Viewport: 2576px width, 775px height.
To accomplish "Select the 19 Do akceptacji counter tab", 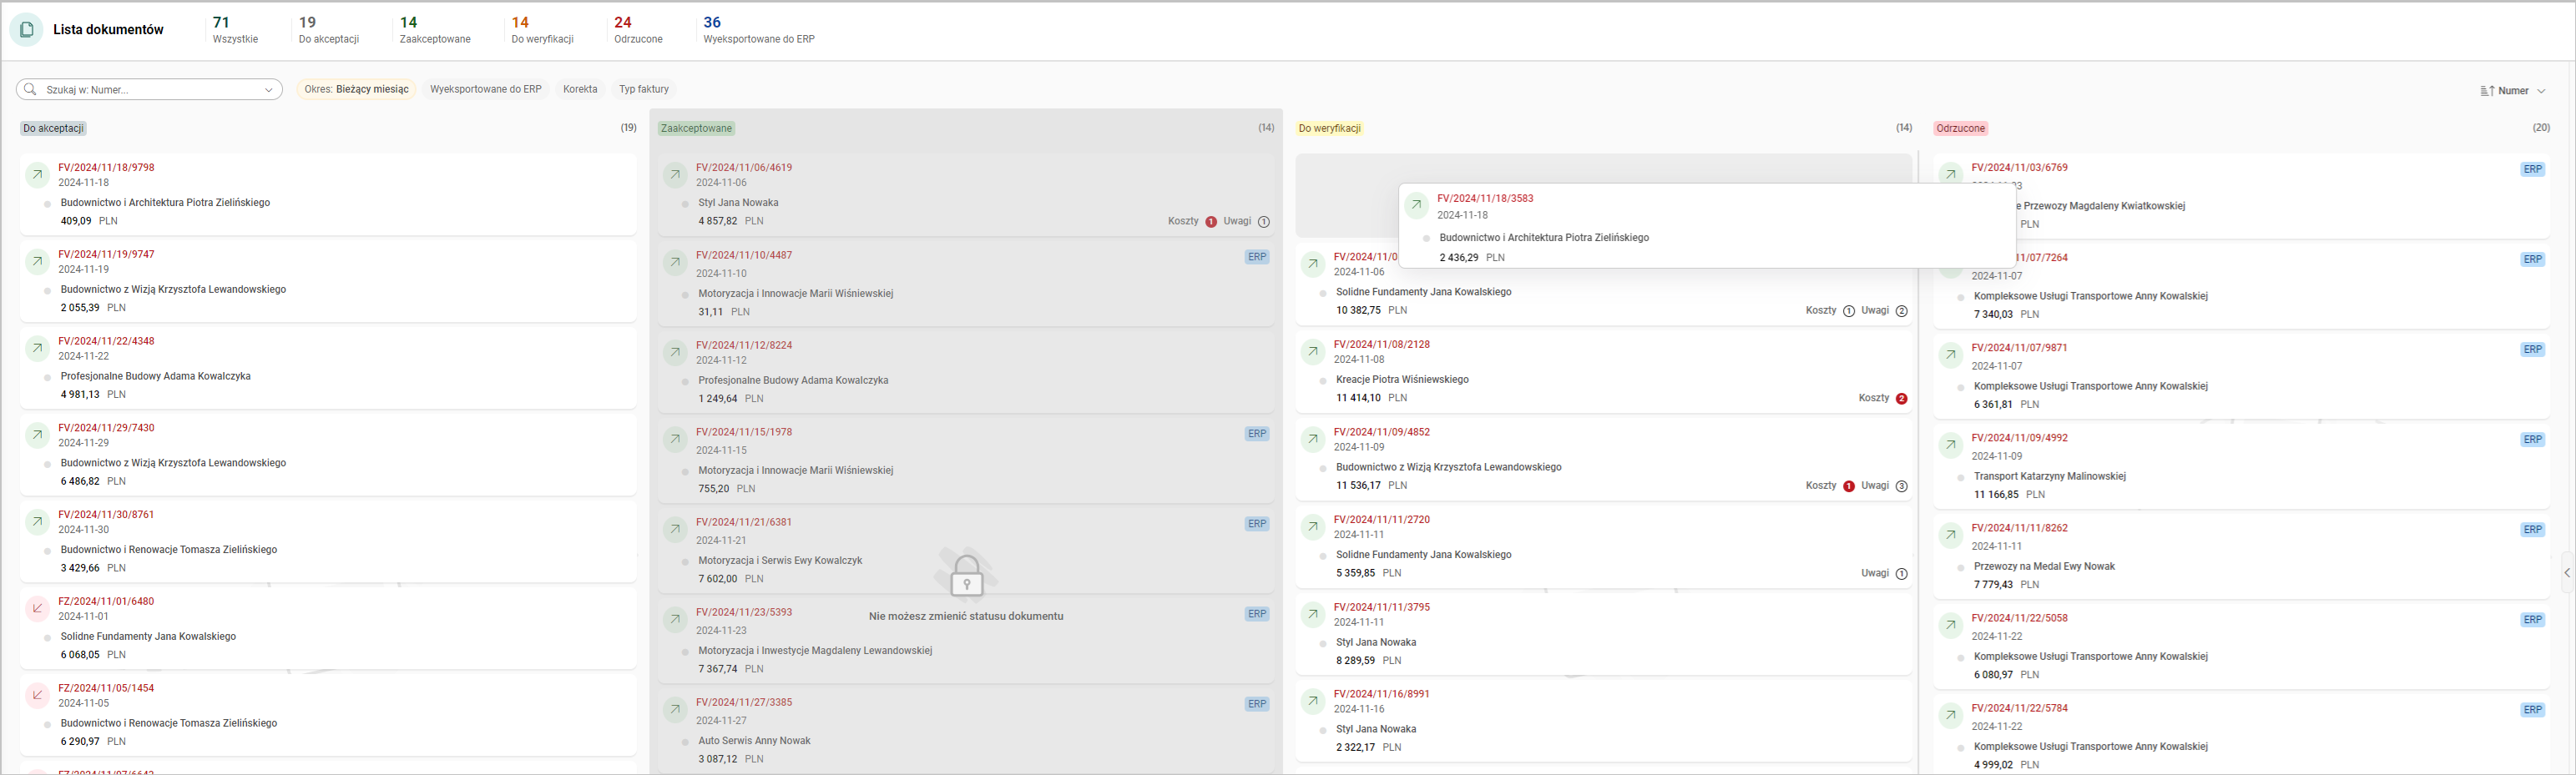I will [x=329, y=30].
